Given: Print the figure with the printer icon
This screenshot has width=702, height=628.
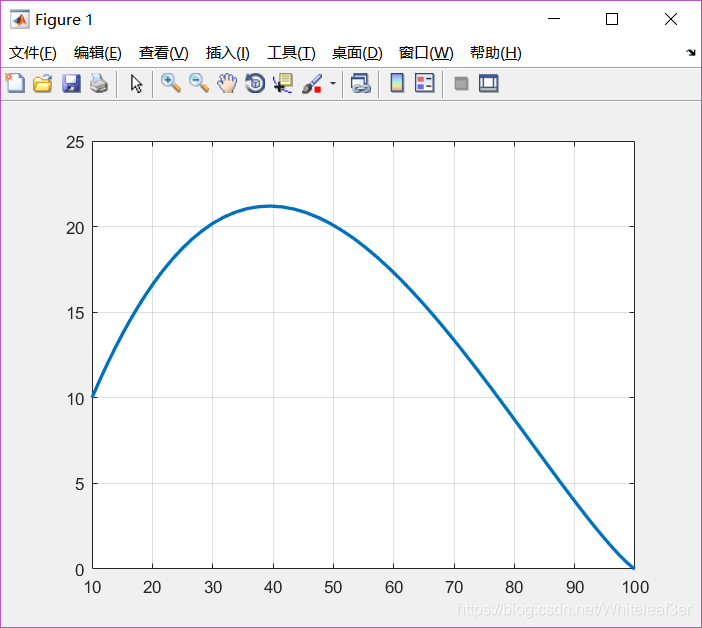Looking at the screenshot, I should coord(98,84).
